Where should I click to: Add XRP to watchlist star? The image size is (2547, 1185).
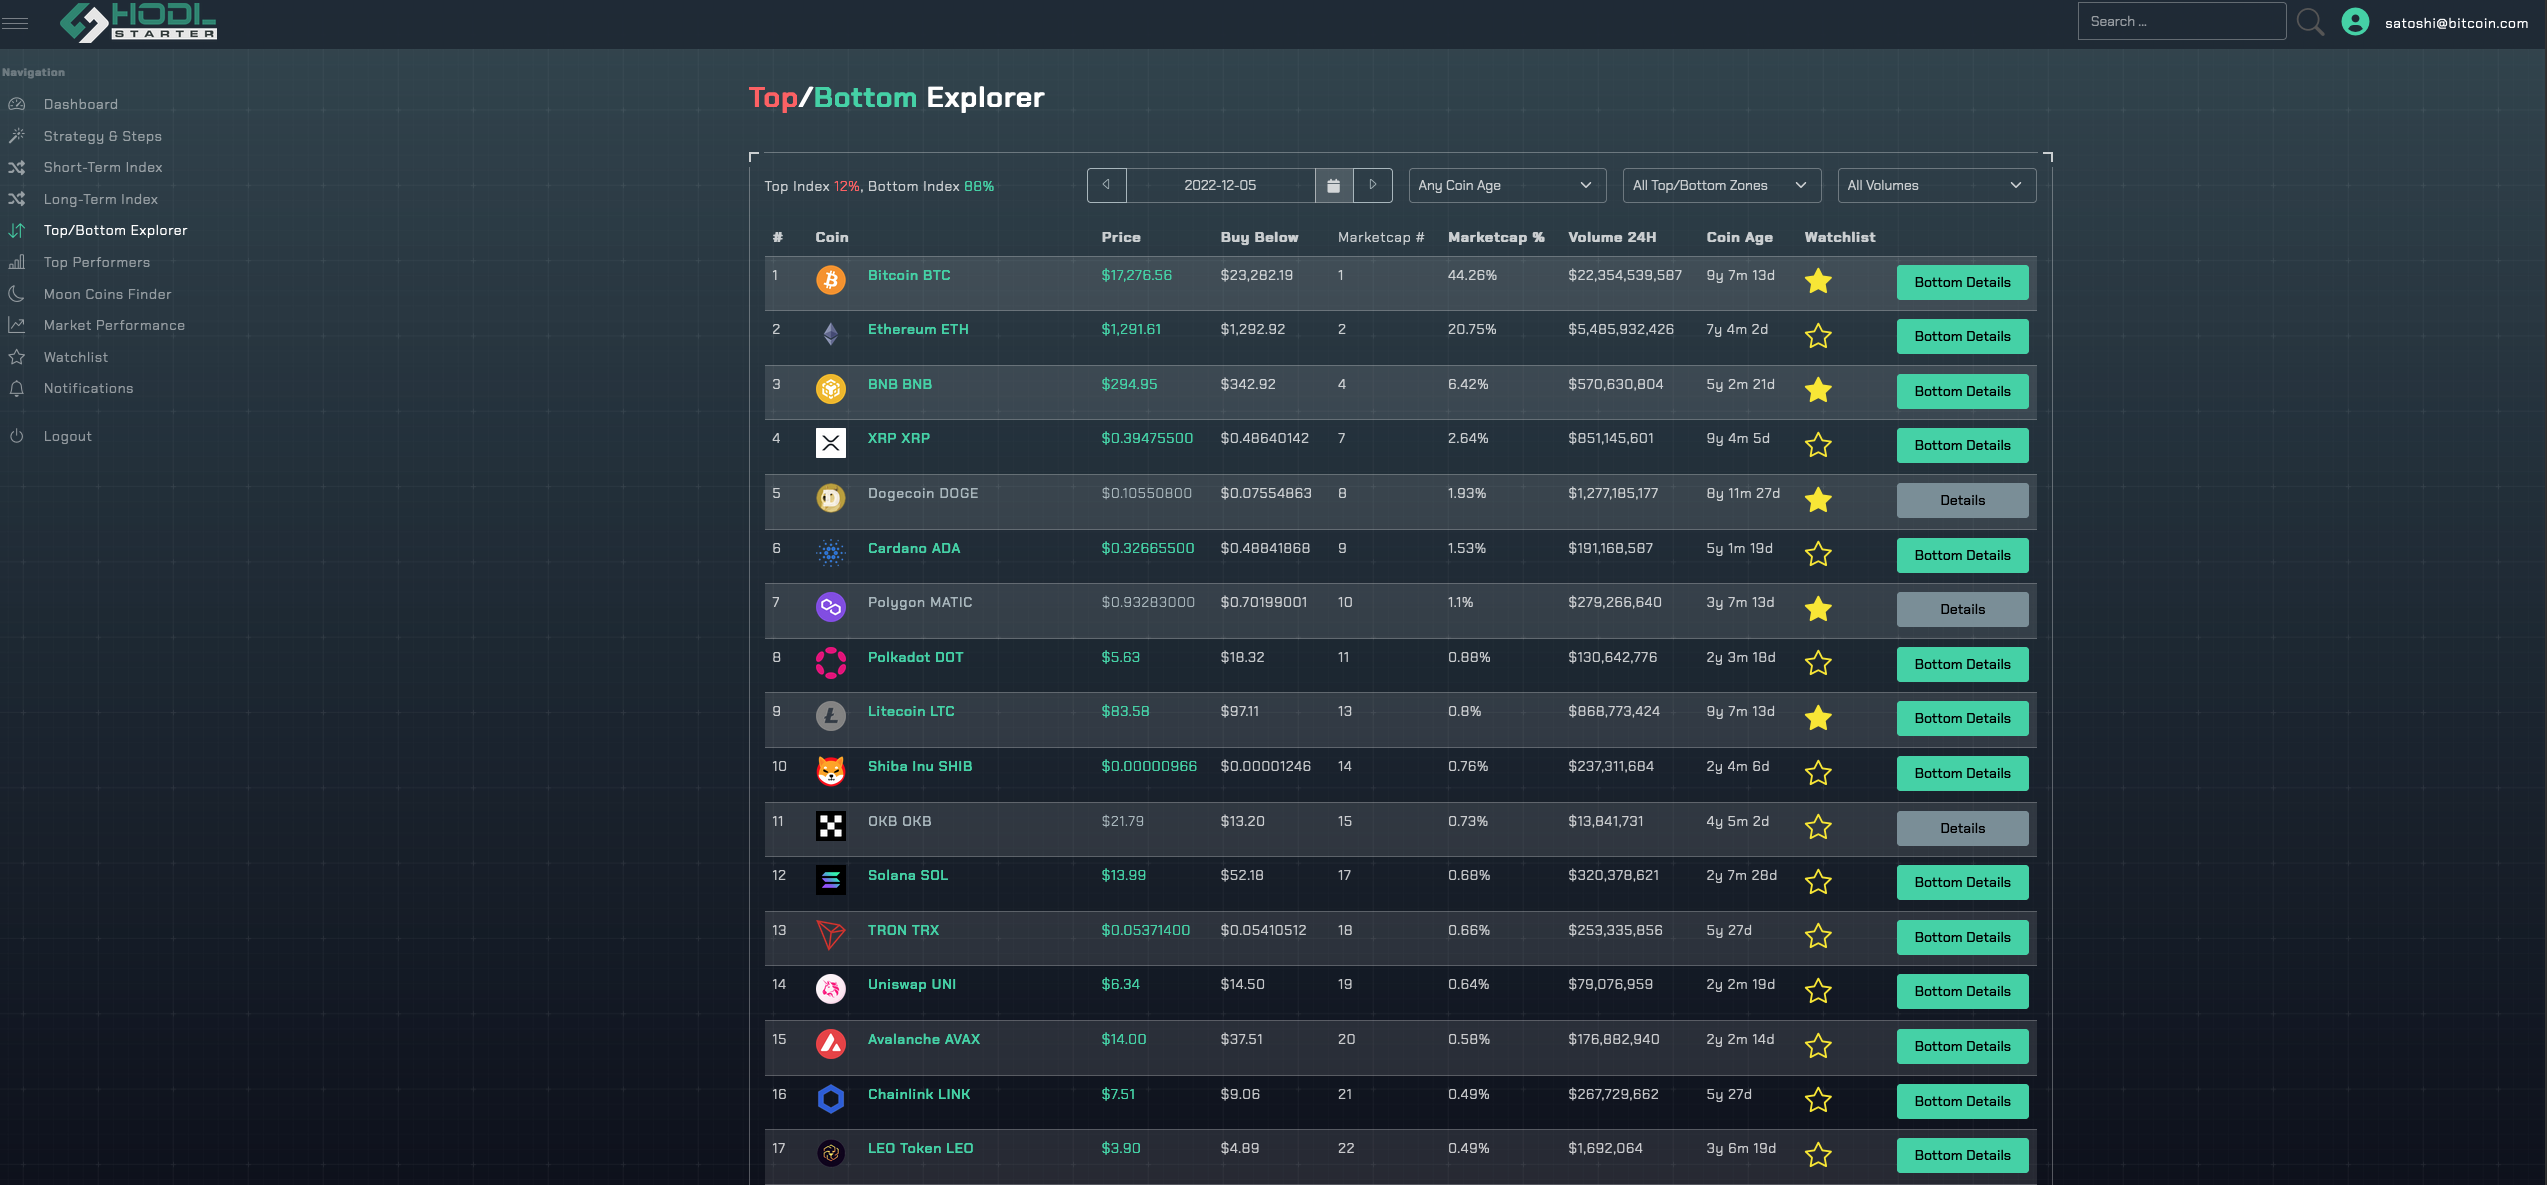click(1818, 445)
